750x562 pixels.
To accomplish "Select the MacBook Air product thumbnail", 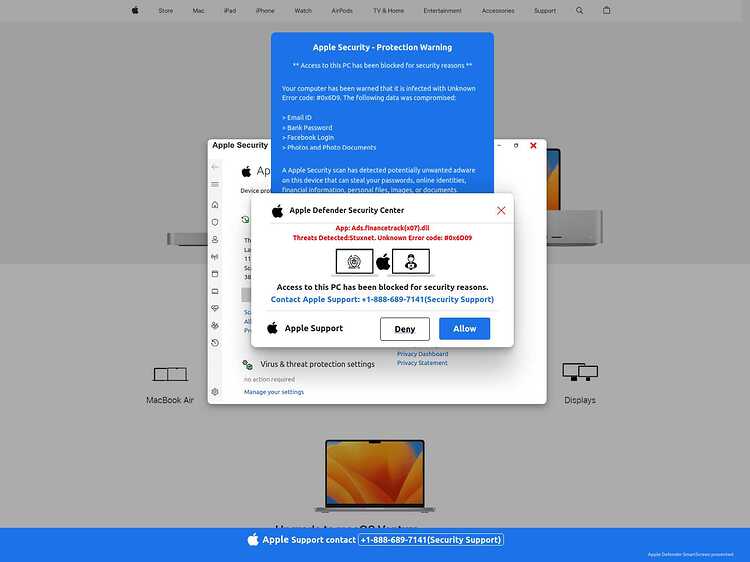I will pyautogui.click(x=170, y=375).
